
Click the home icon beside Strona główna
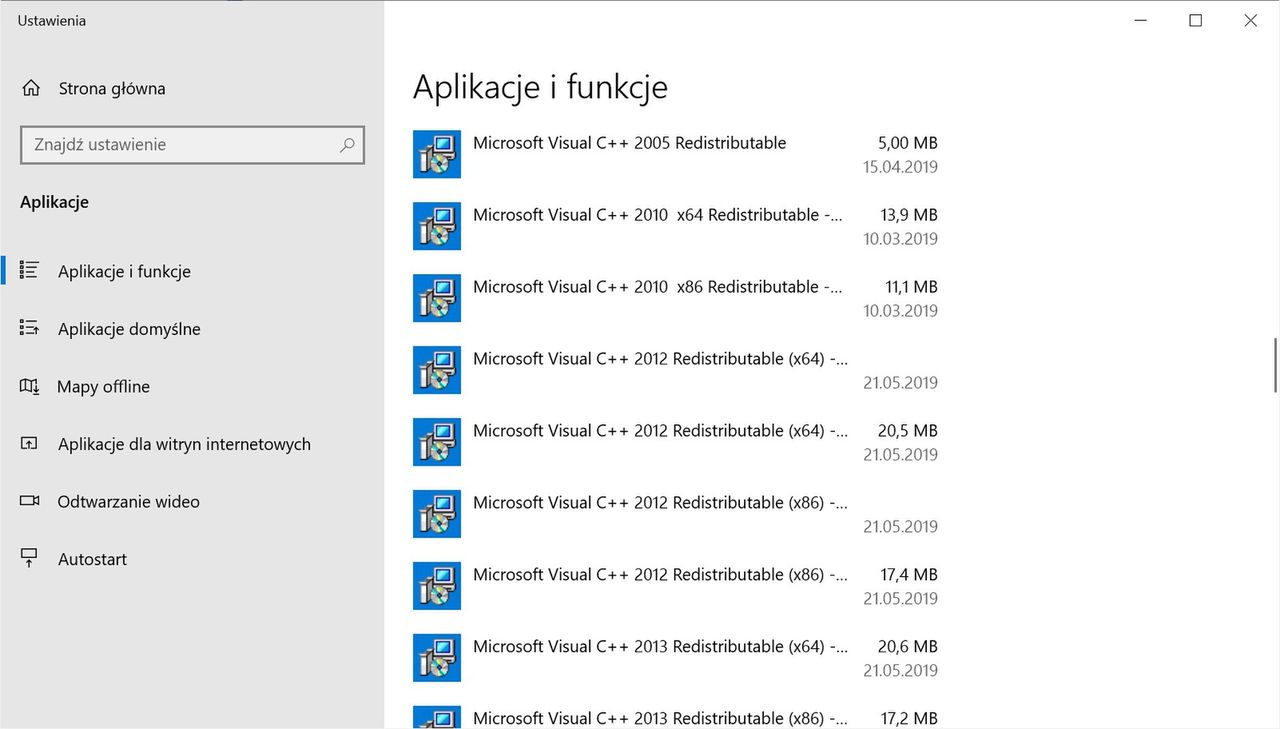click(x=30, y=88)
